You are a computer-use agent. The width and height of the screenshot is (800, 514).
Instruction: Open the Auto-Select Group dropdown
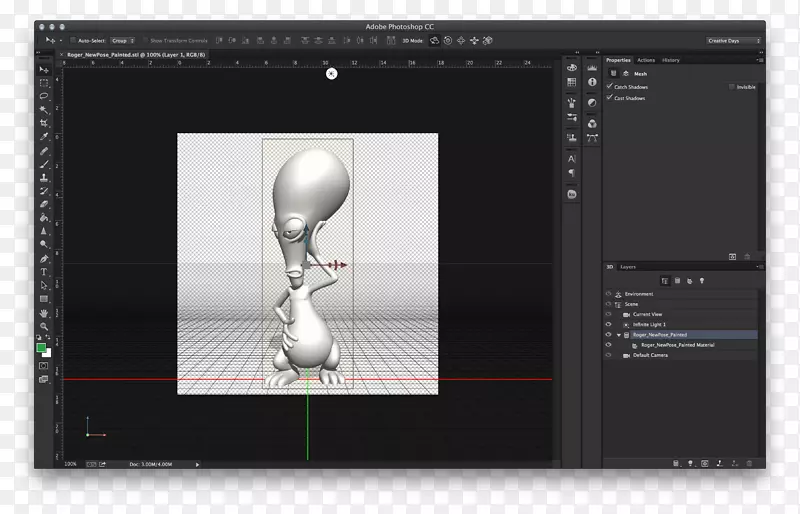coord(123,40)
